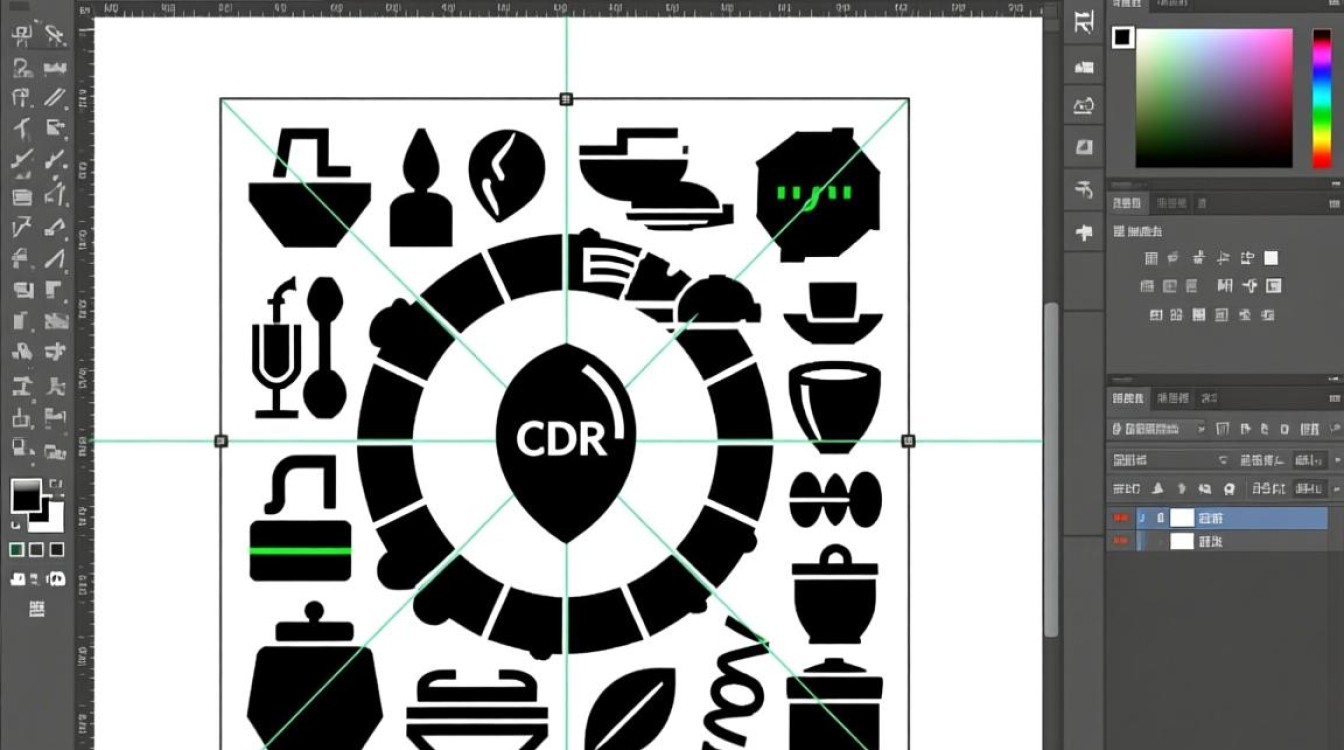Open the Opacity dropdown in Layers panel
Image resolution: width=1344 pixels, height=750 pixels.
point(1312,459)
